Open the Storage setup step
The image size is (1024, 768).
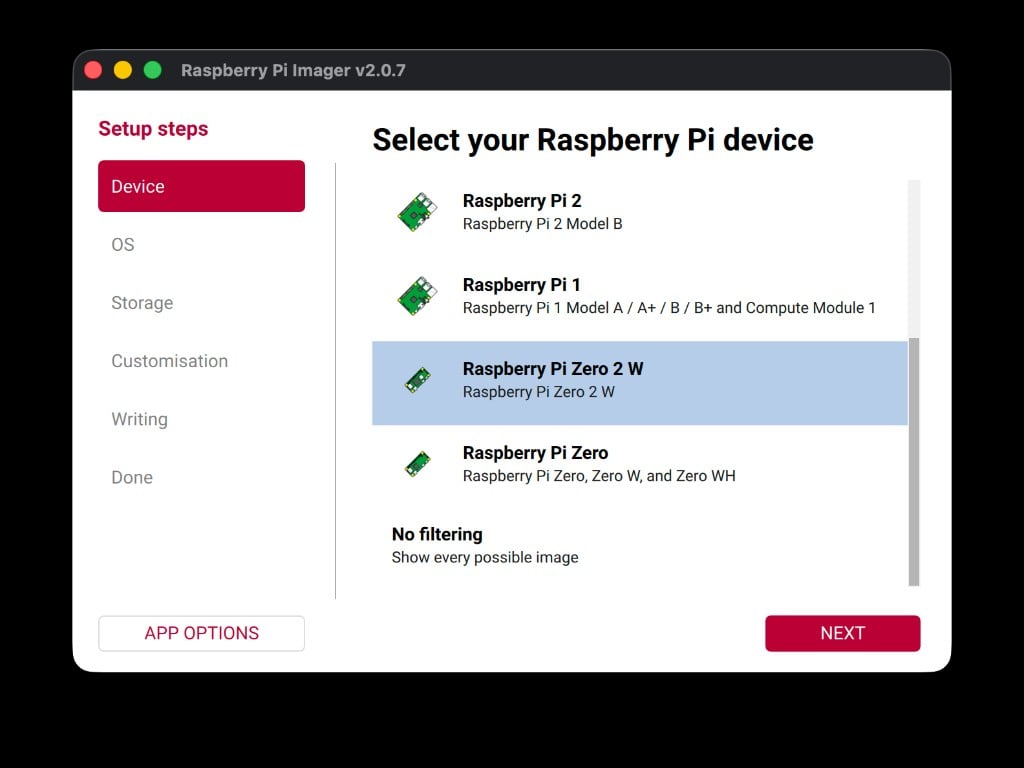pos(142,302)
